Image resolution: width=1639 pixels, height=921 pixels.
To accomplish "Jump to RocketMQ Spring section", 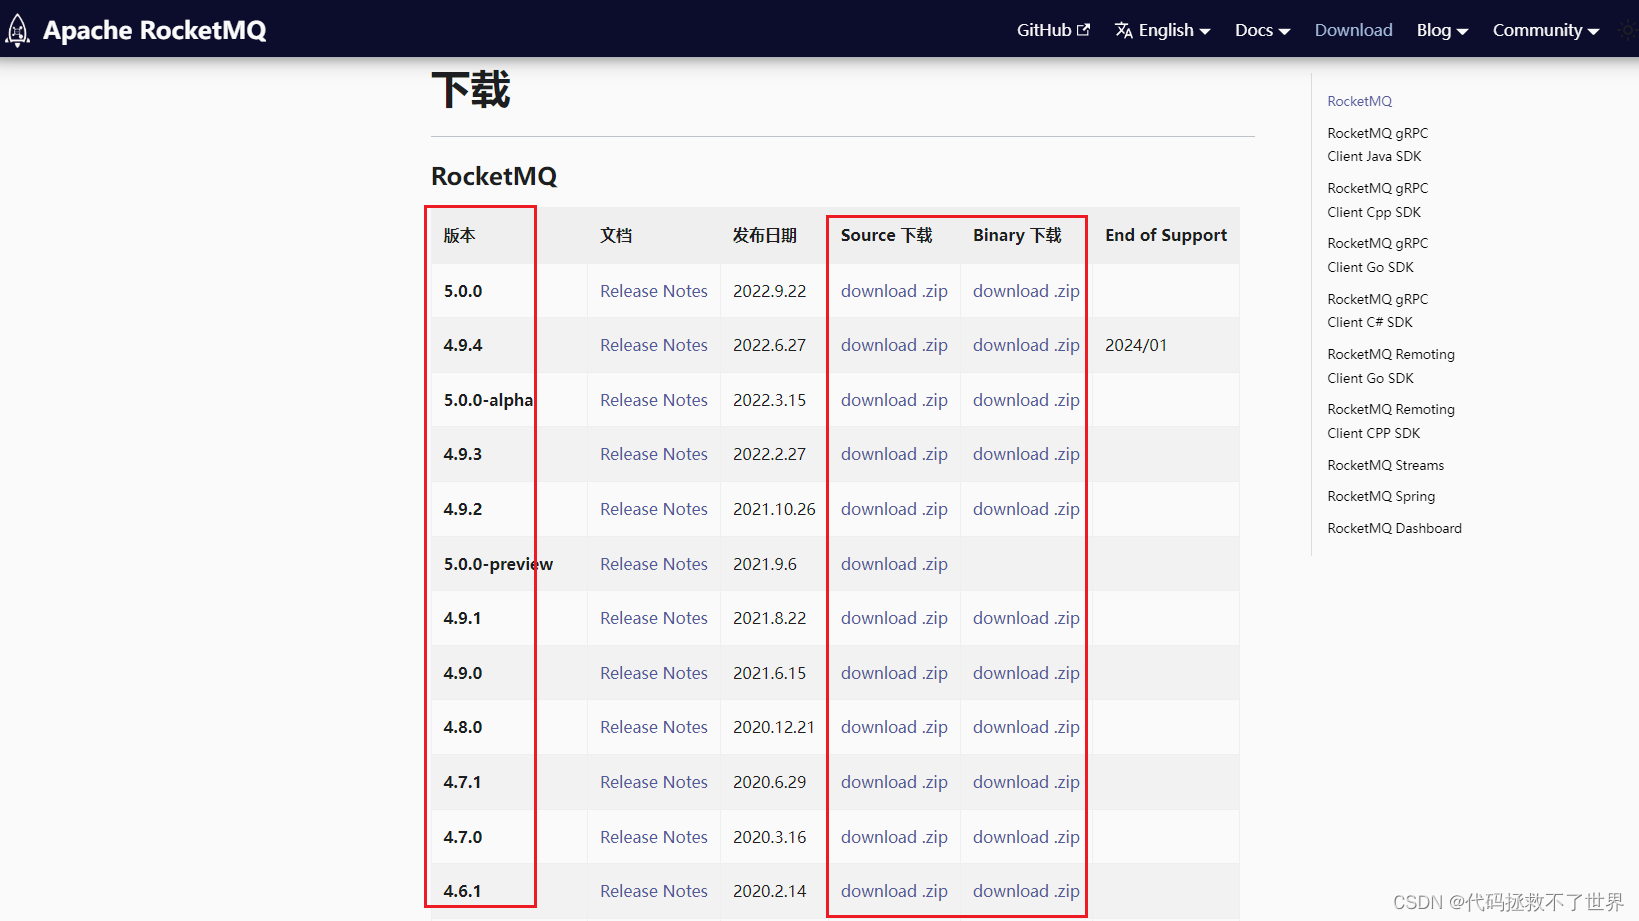I will tap(1381, 496).
